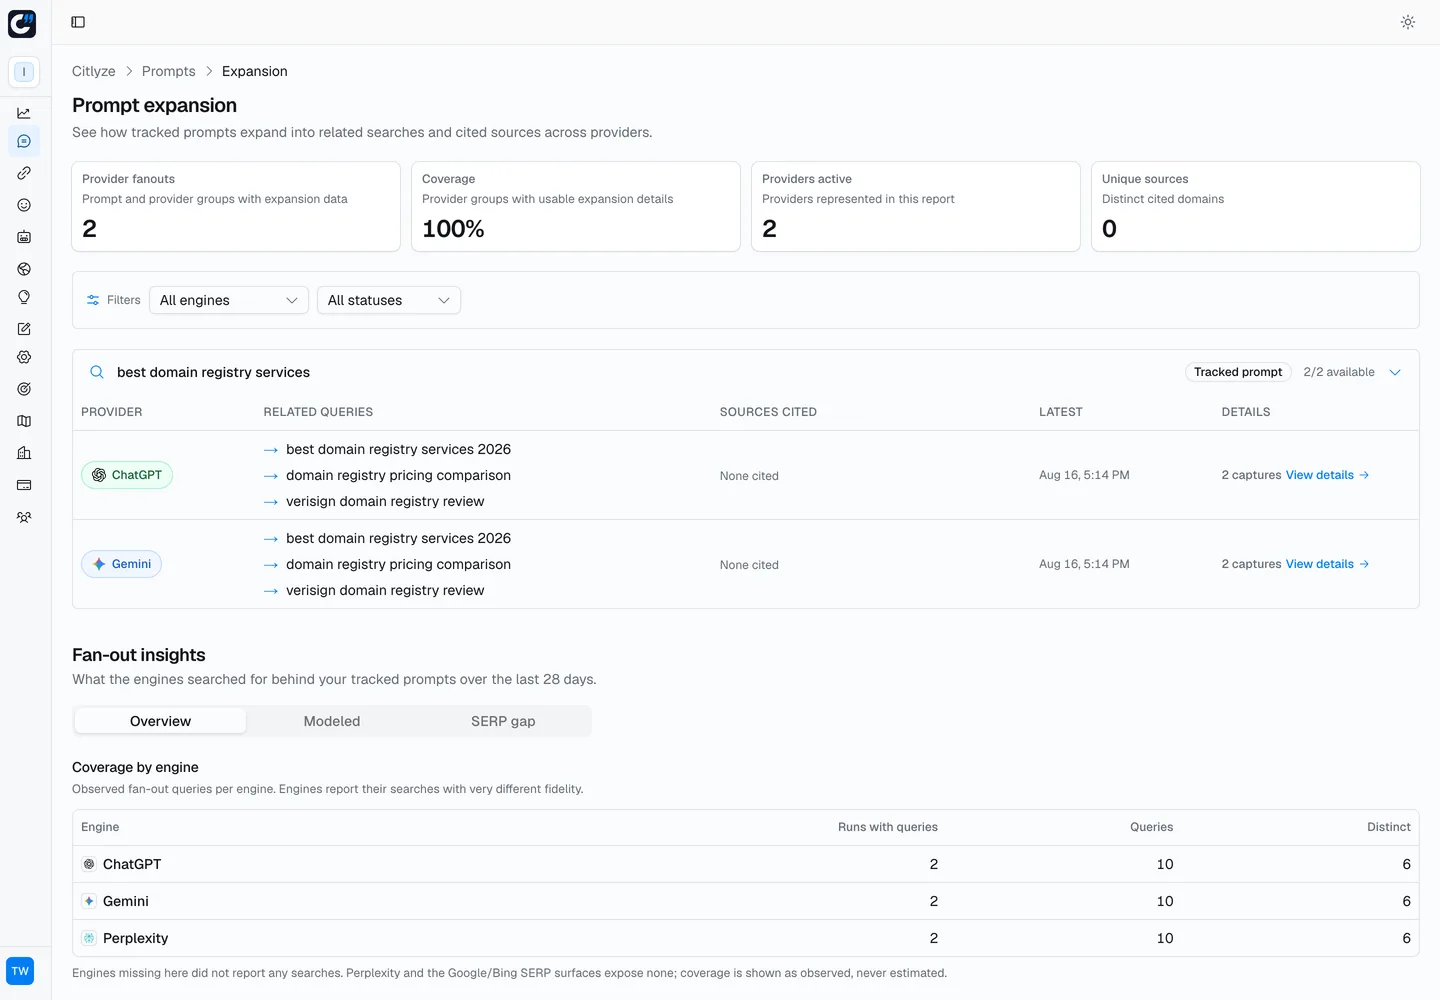Open the globe sidebar icon

point(24,269)
